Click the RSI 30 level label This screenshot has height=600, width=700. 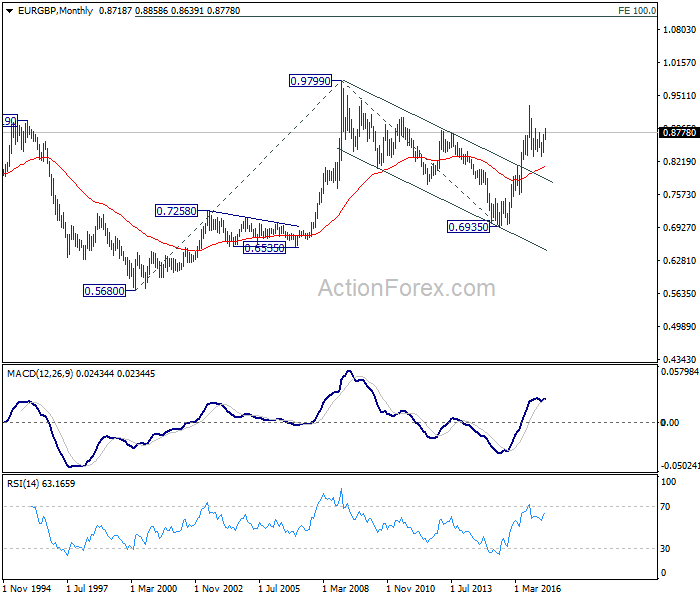pos(665,549)
